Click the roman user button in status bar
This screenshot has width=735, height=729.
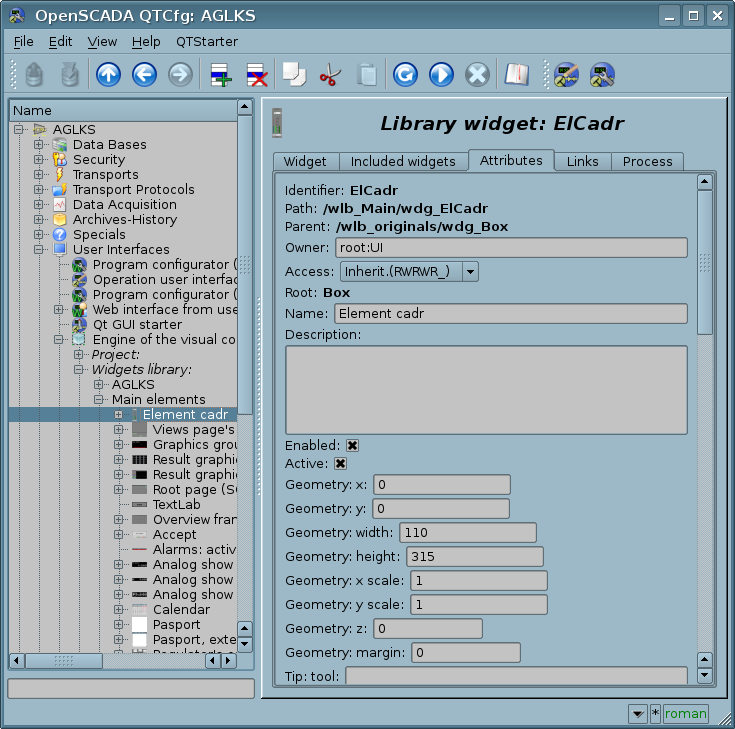coord(685,713)
